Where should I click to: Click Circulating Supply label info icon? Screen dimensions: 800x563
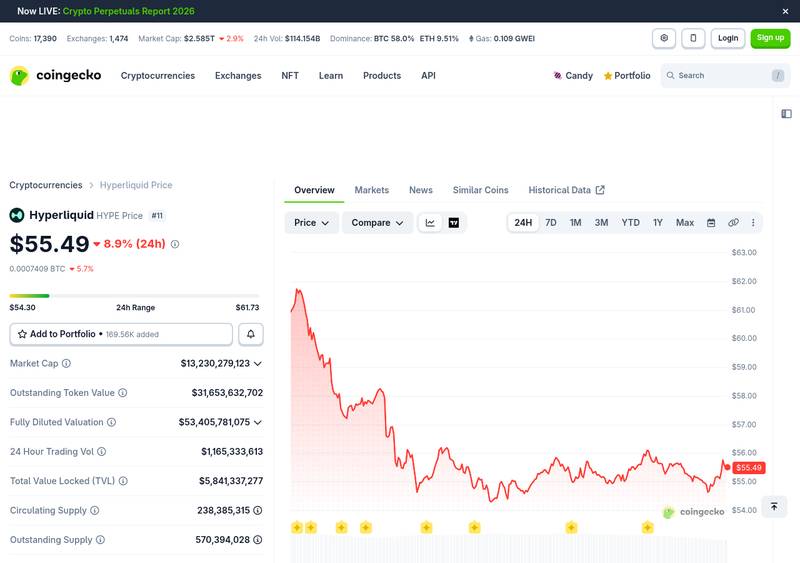pyautogui.click(x=94, y=510)
